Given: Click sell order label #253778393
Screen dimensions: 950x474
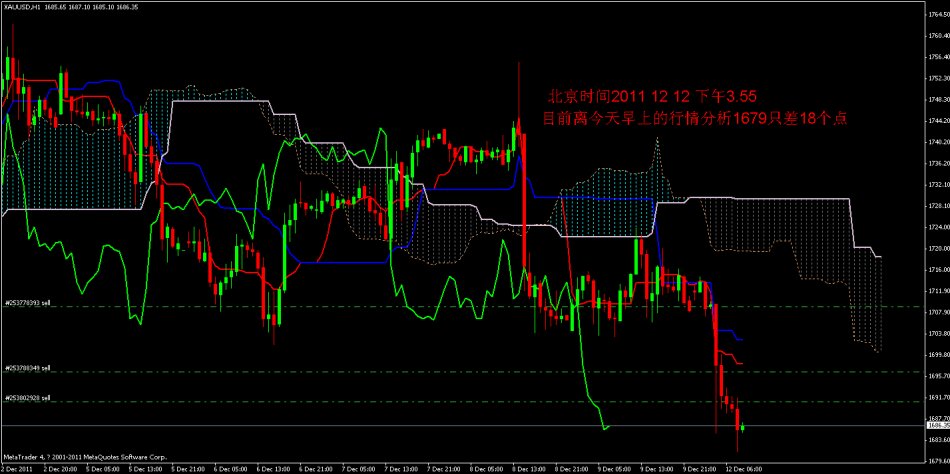Looking at the screenshot, I should click(28, 302).
